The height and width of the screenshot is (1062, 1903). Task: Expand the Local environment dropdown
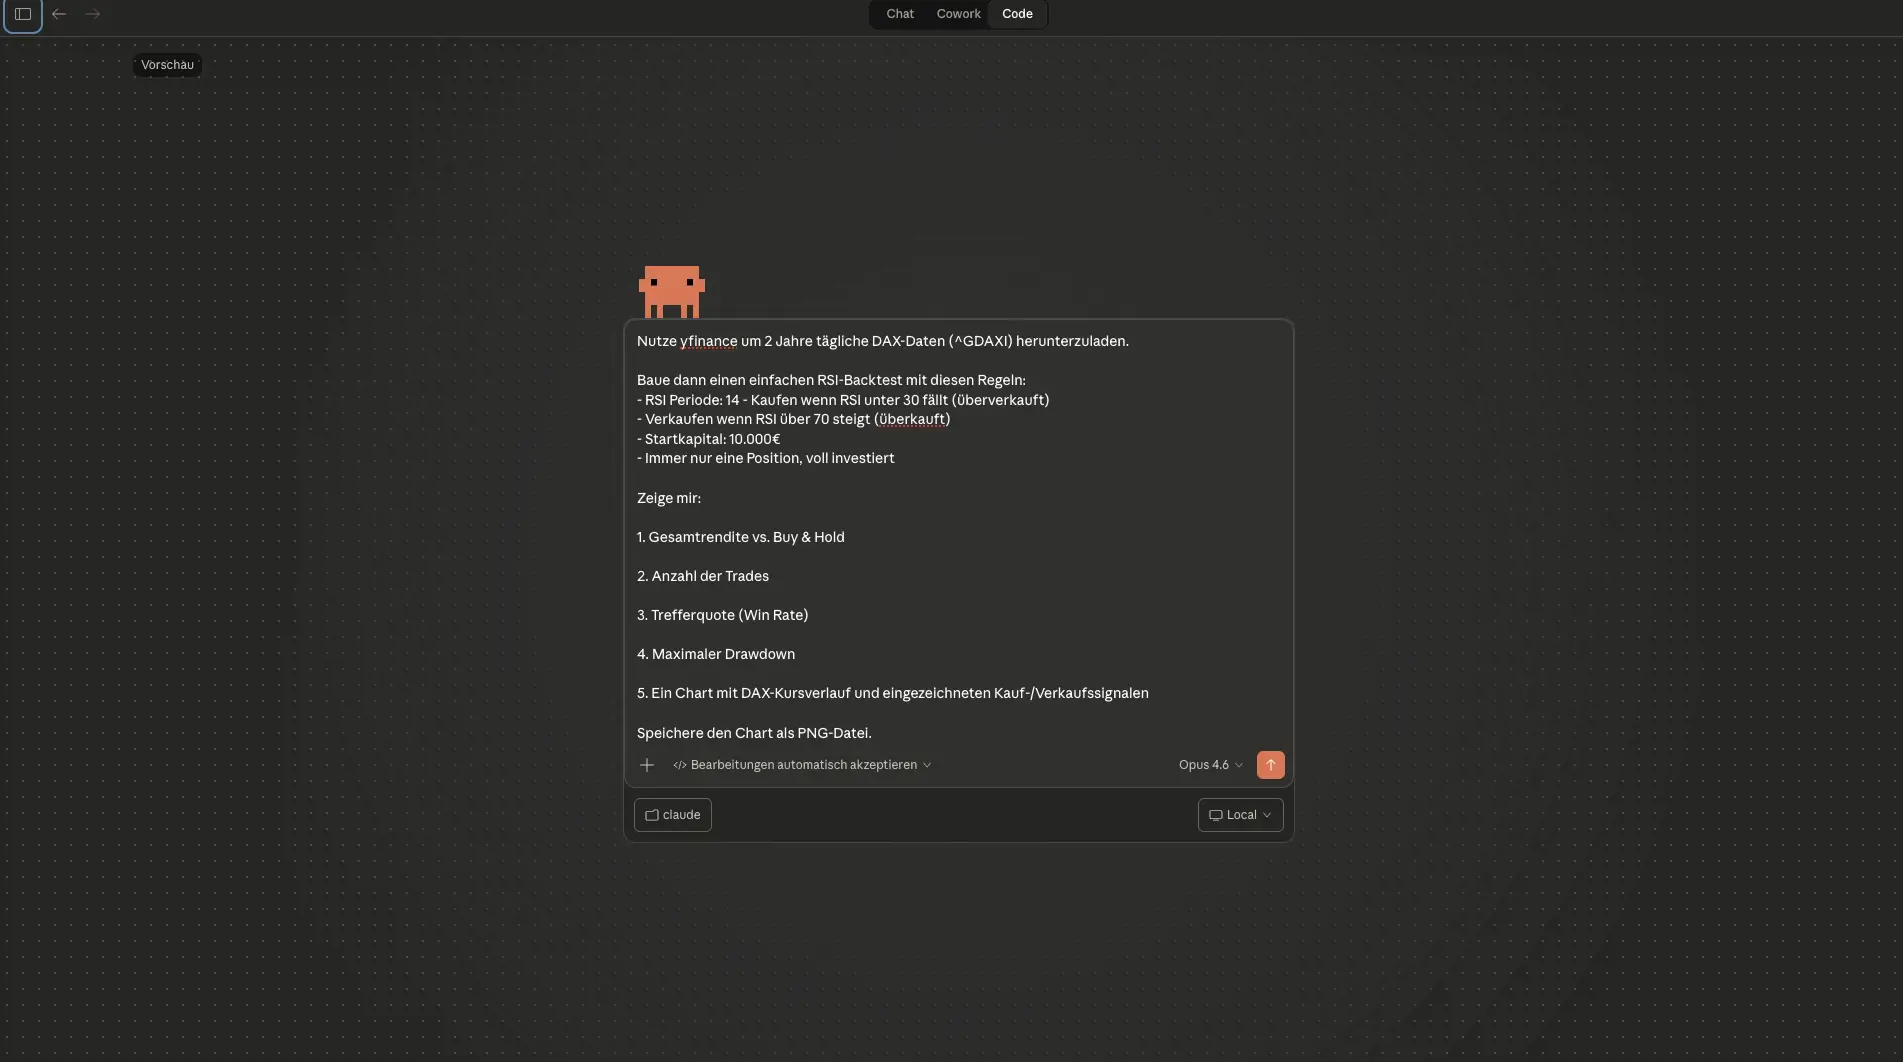pos(1240,815)
